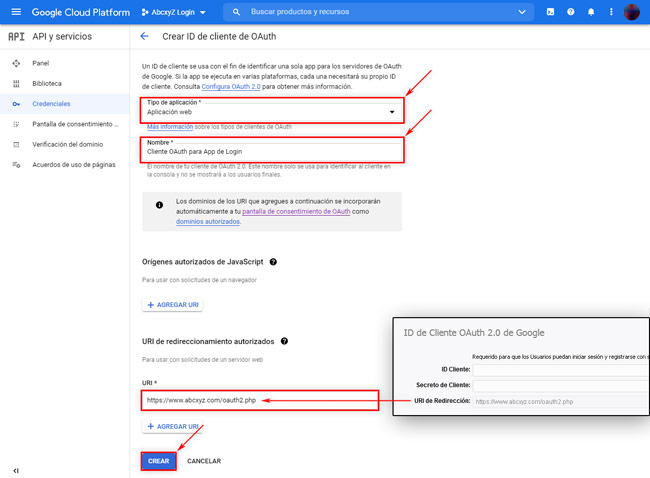650x478 pixels.
Task: Expand the search bar chevron
Action: pos(522,12)
